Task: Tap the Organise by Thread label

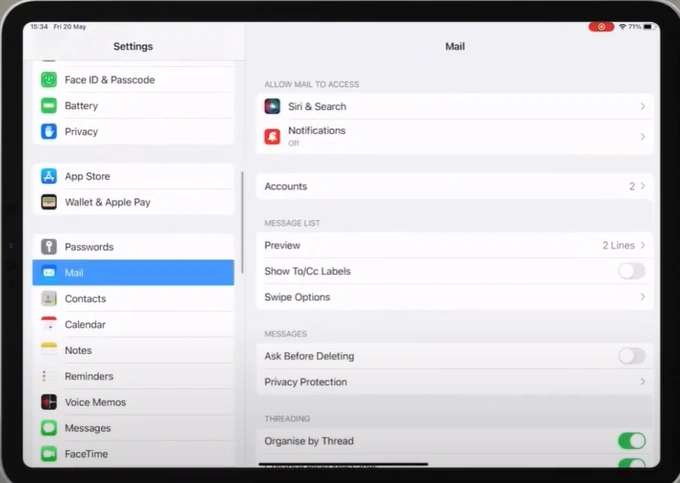Action: [x=309, y=441]
